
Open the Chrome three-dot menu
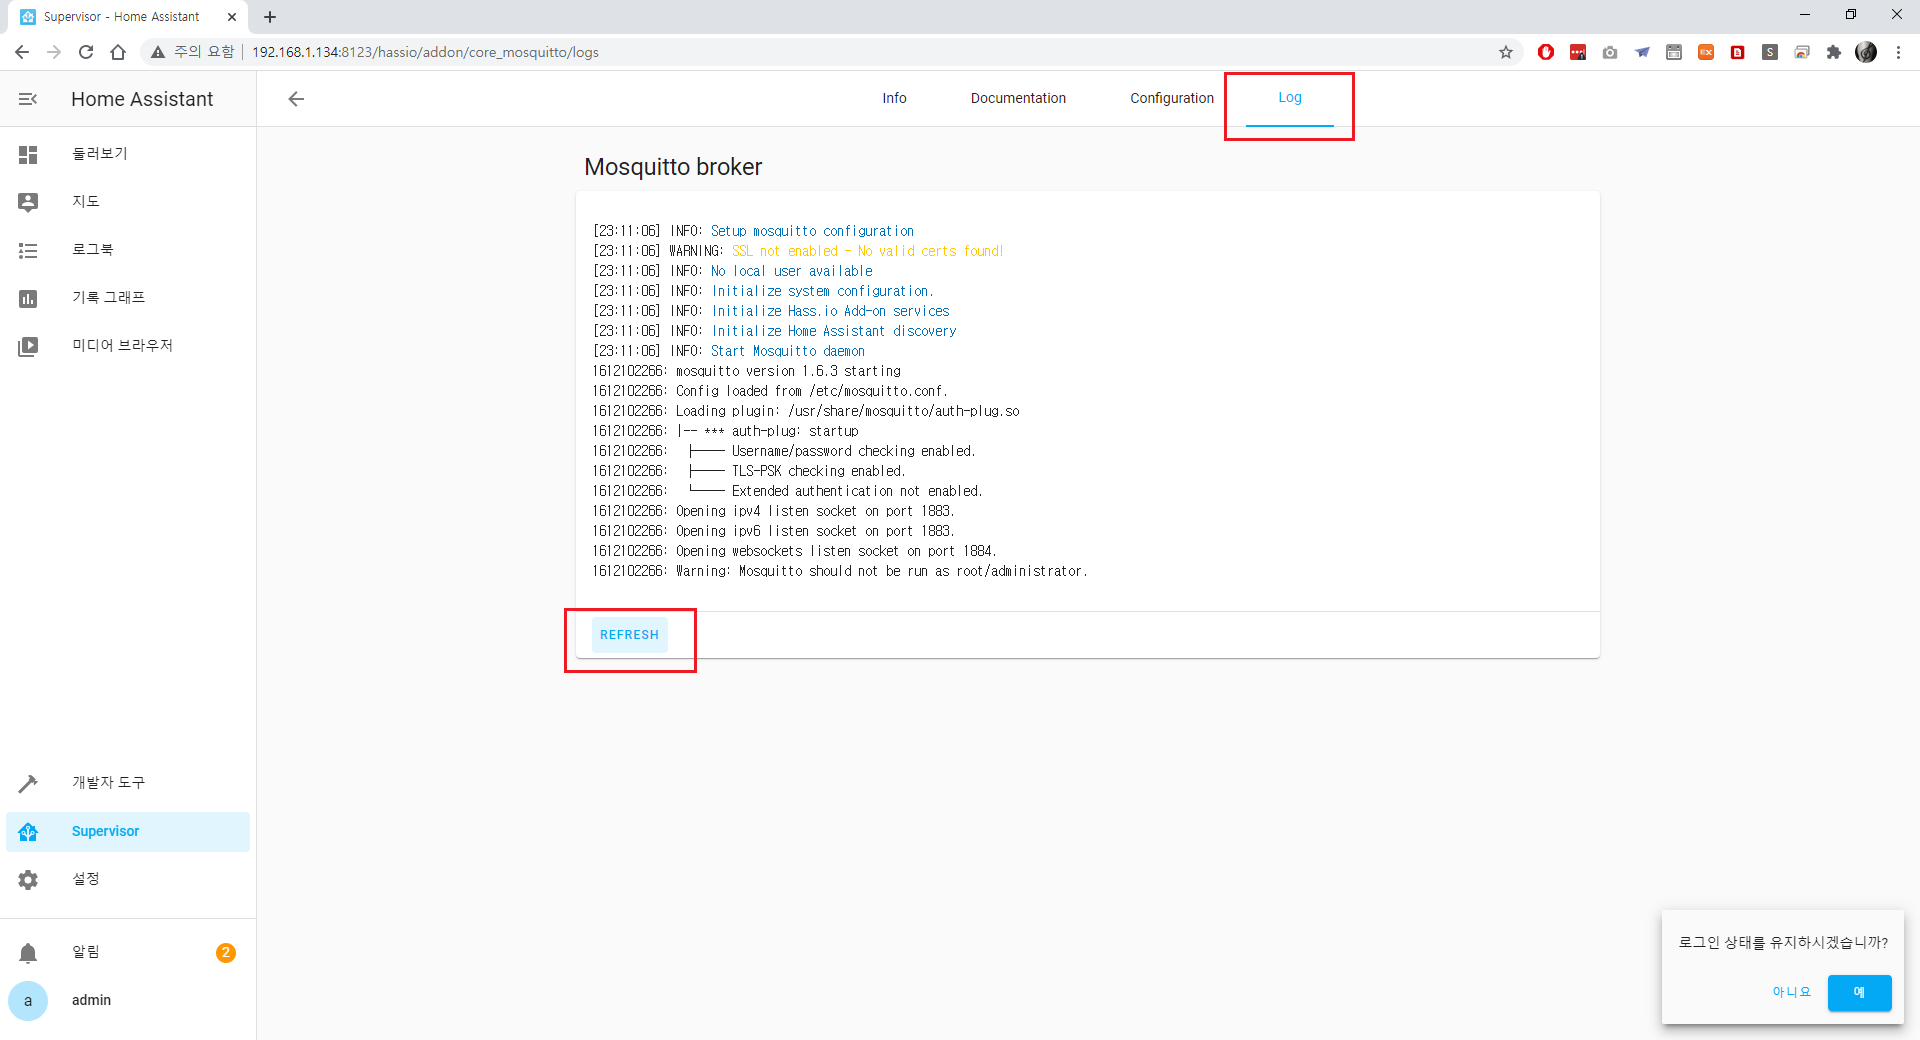coord(1898,52)
